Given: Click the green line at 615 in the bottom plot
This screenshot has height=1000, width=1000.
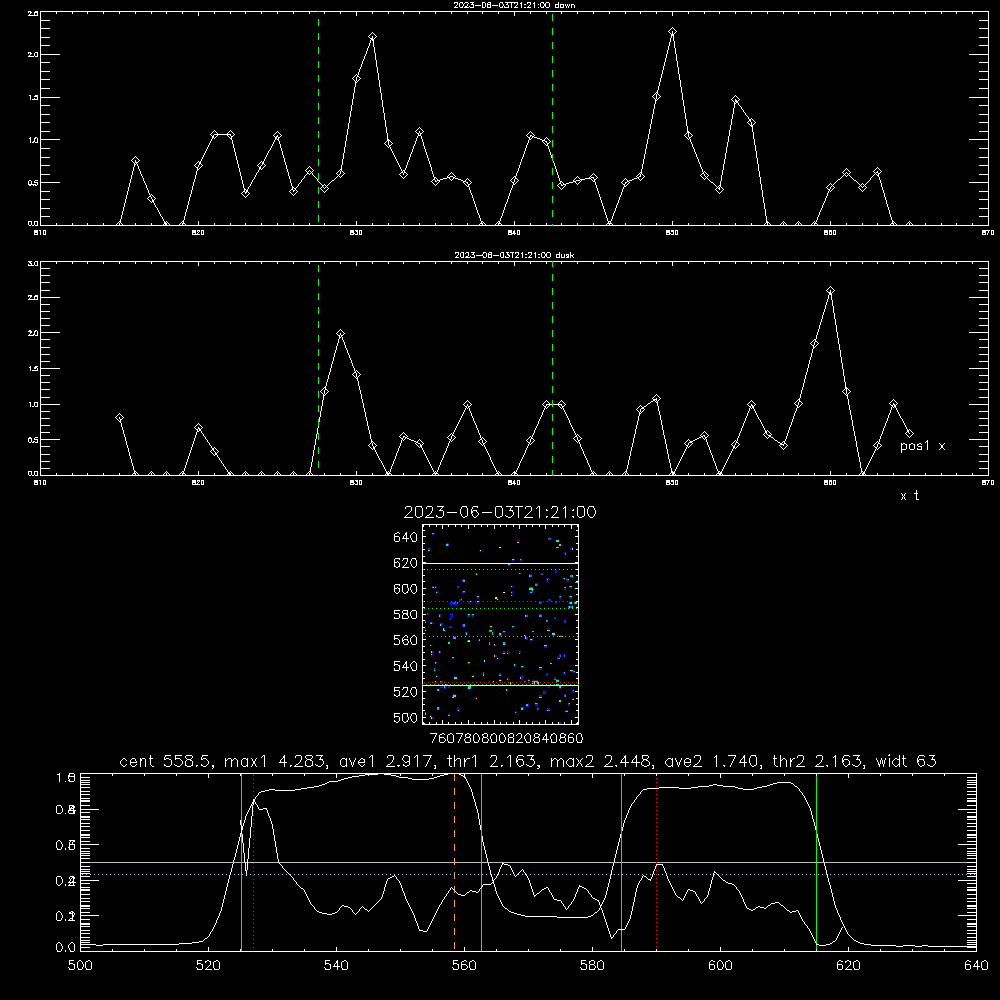Looking at the screenshot, I should 816,861.
